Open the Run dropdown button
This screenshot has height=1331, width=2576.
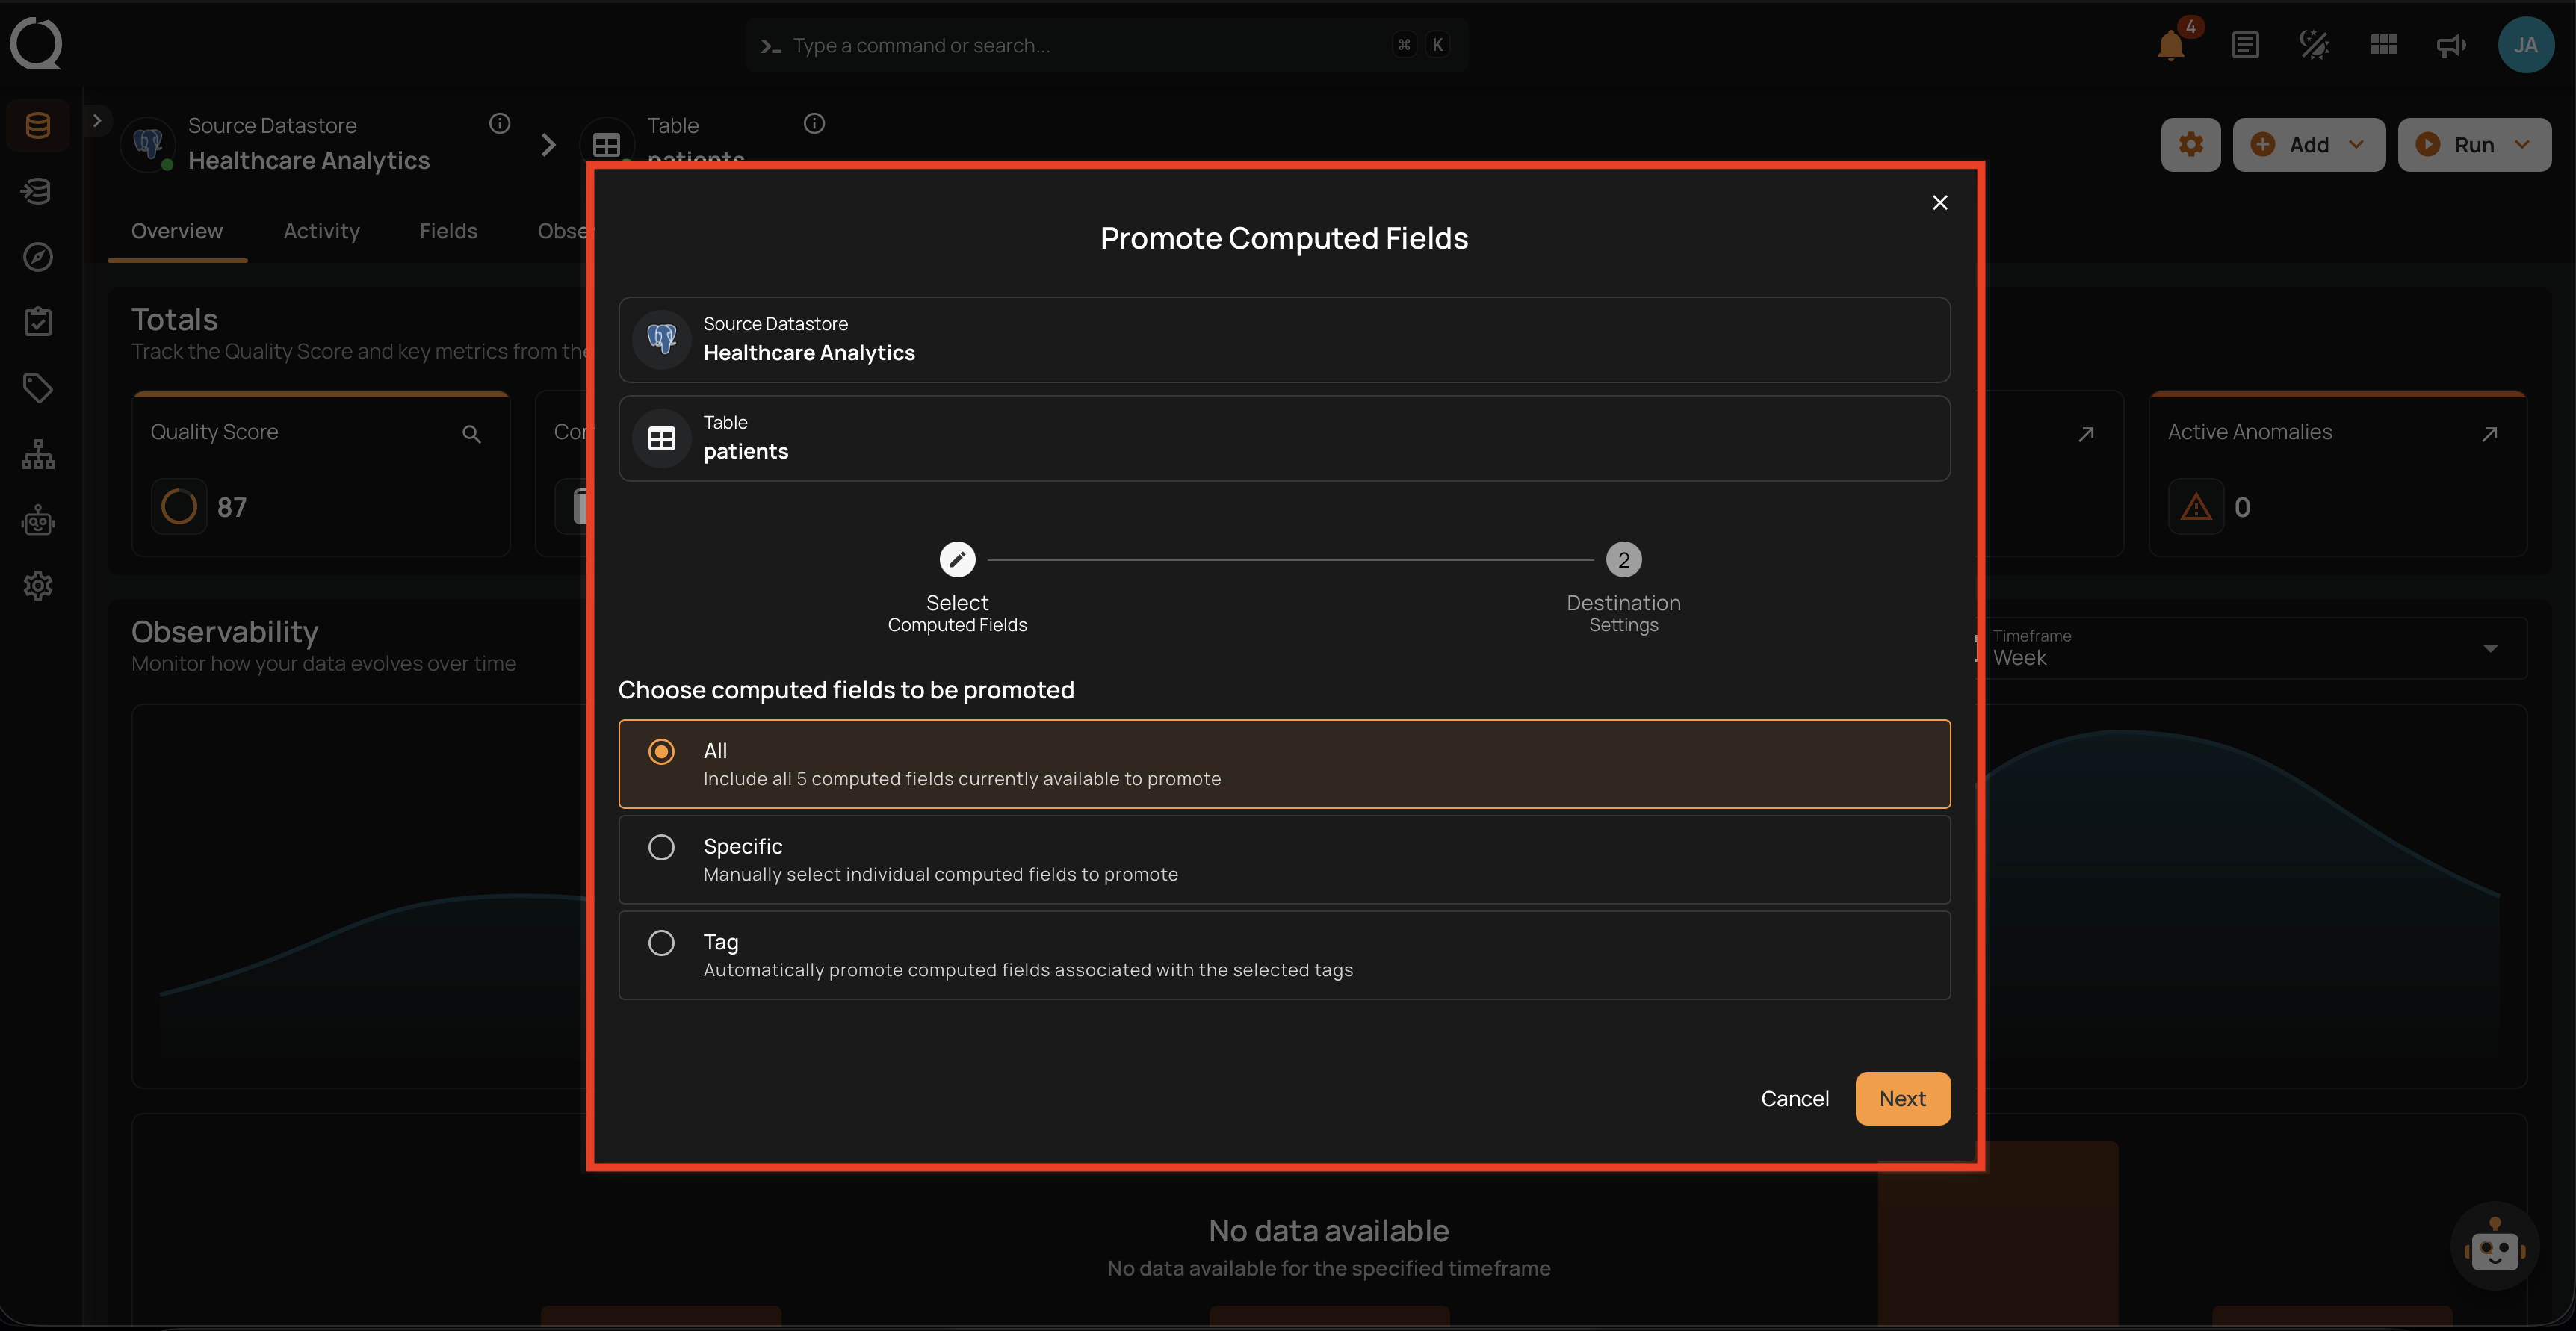[x=2474, y=144]
